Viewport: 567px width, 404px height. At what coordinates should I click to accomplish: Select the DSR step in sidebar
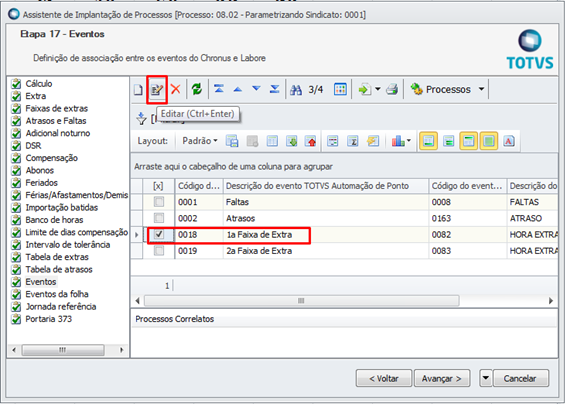33,145
